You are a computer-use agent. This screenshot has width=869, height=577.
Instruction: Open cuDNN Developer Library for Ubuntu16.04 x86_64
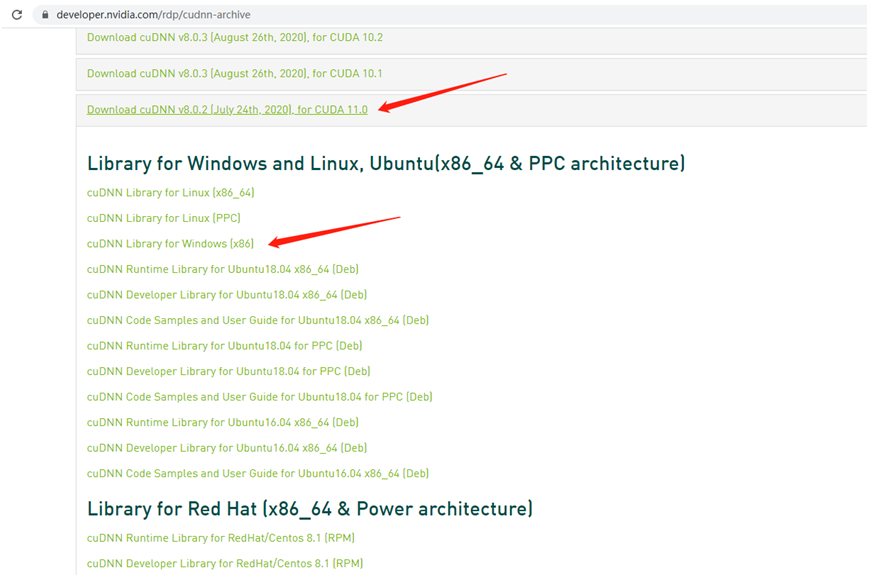click(x=227, y=448)
